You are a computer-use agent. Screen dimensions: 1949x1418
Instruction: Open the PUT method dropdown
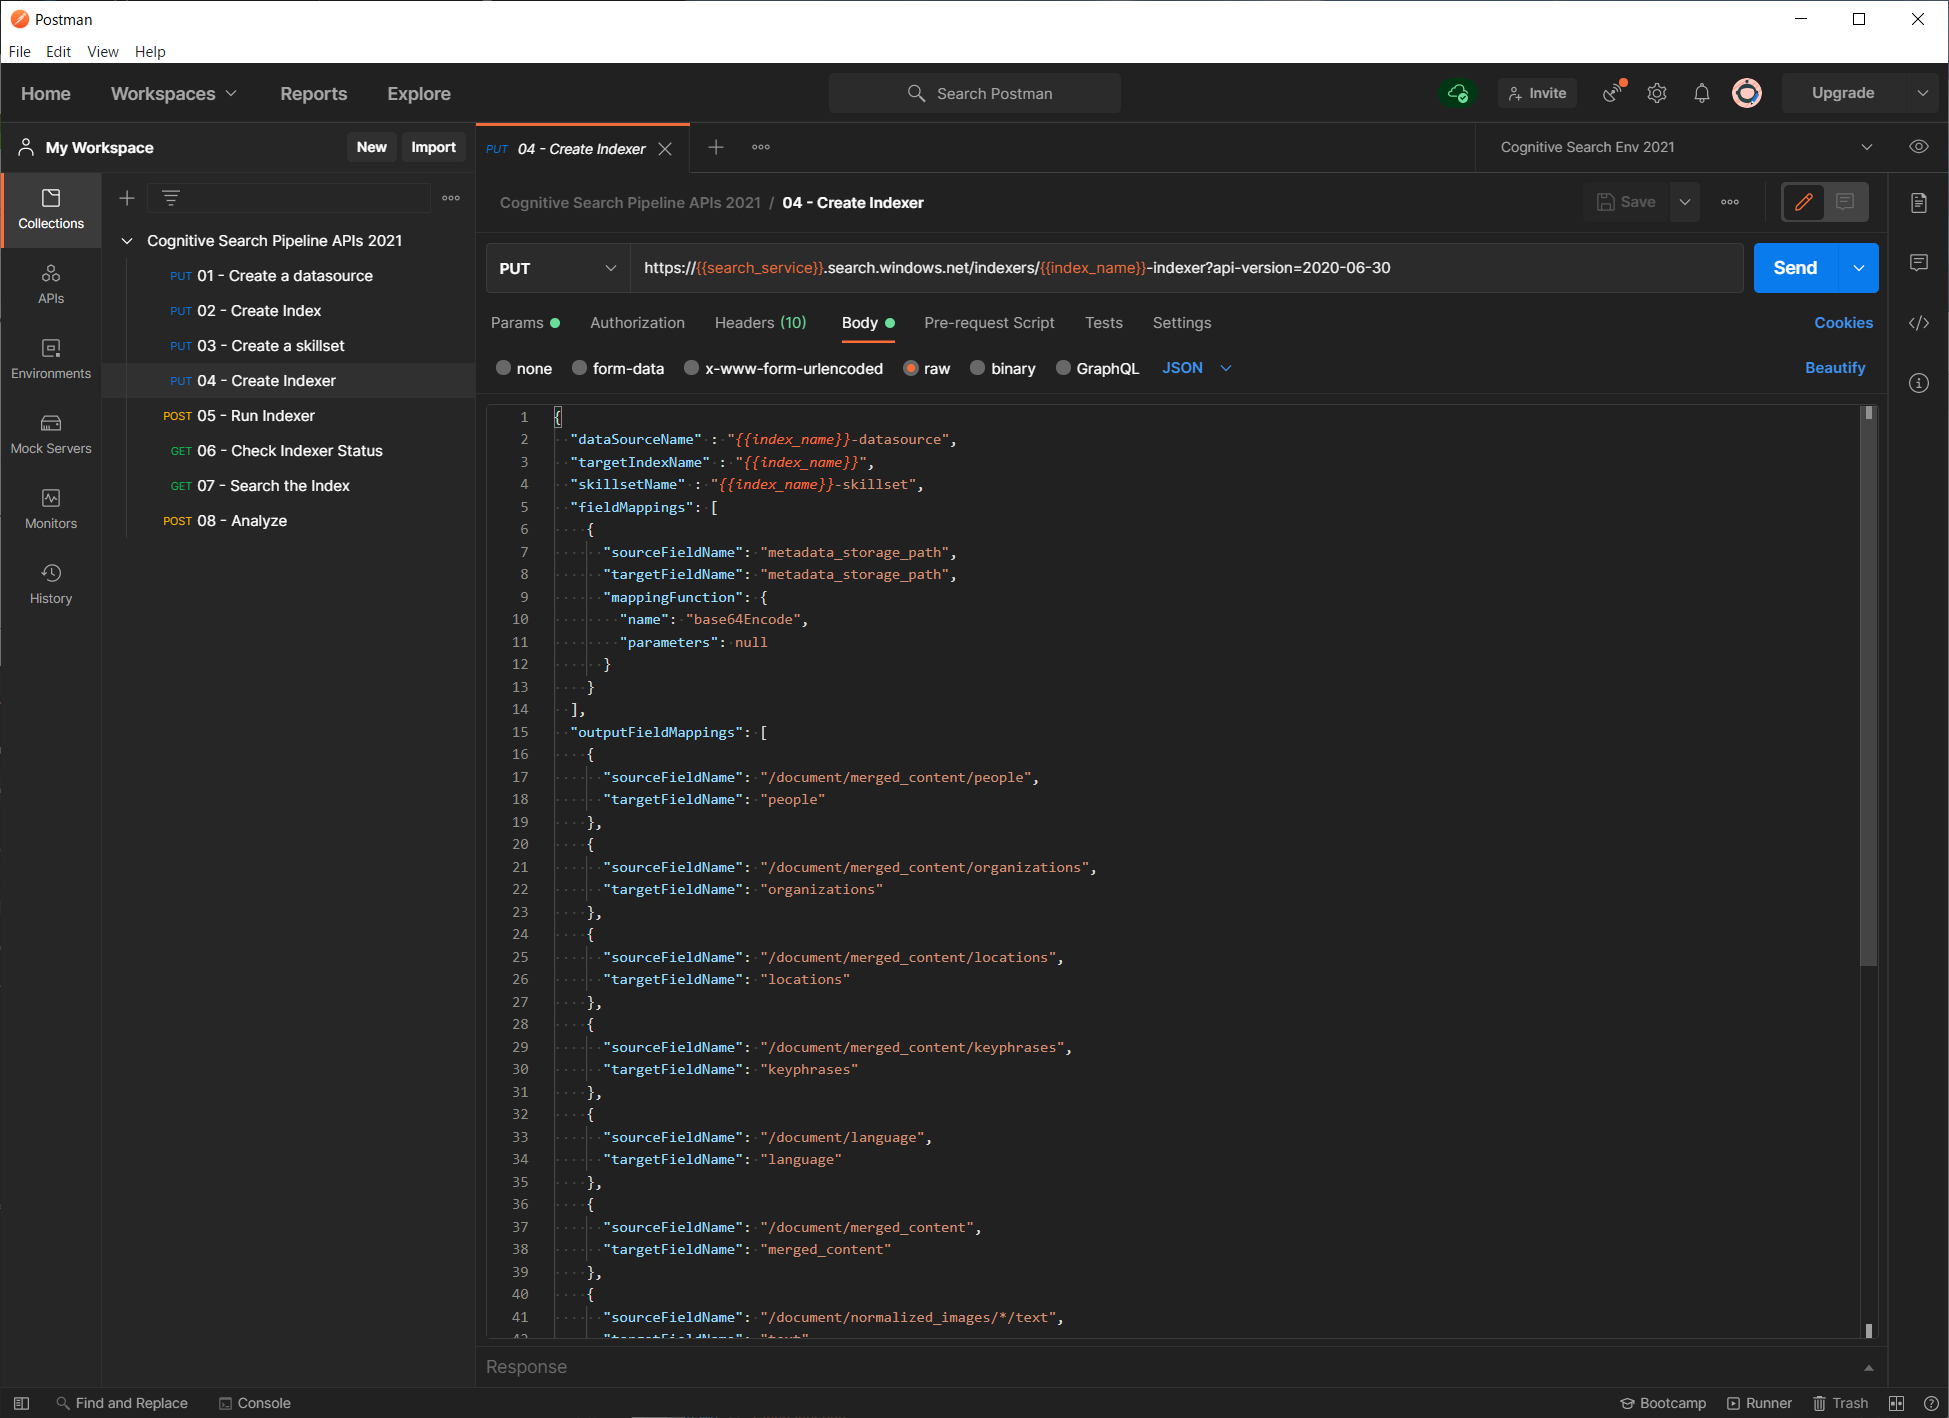557,268
